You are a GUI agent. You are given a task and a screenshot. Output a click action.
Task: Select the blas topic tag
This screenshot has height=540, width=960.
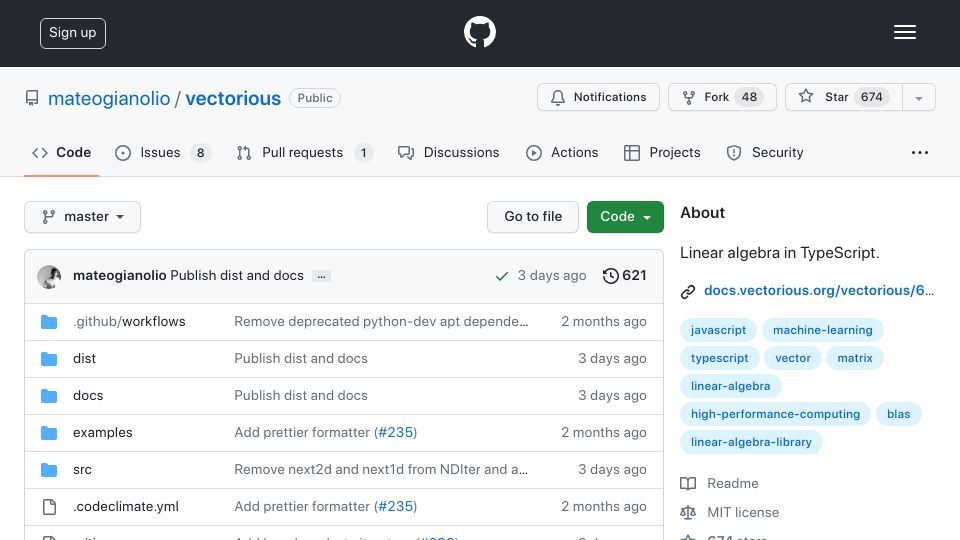(x=898, y=414)
